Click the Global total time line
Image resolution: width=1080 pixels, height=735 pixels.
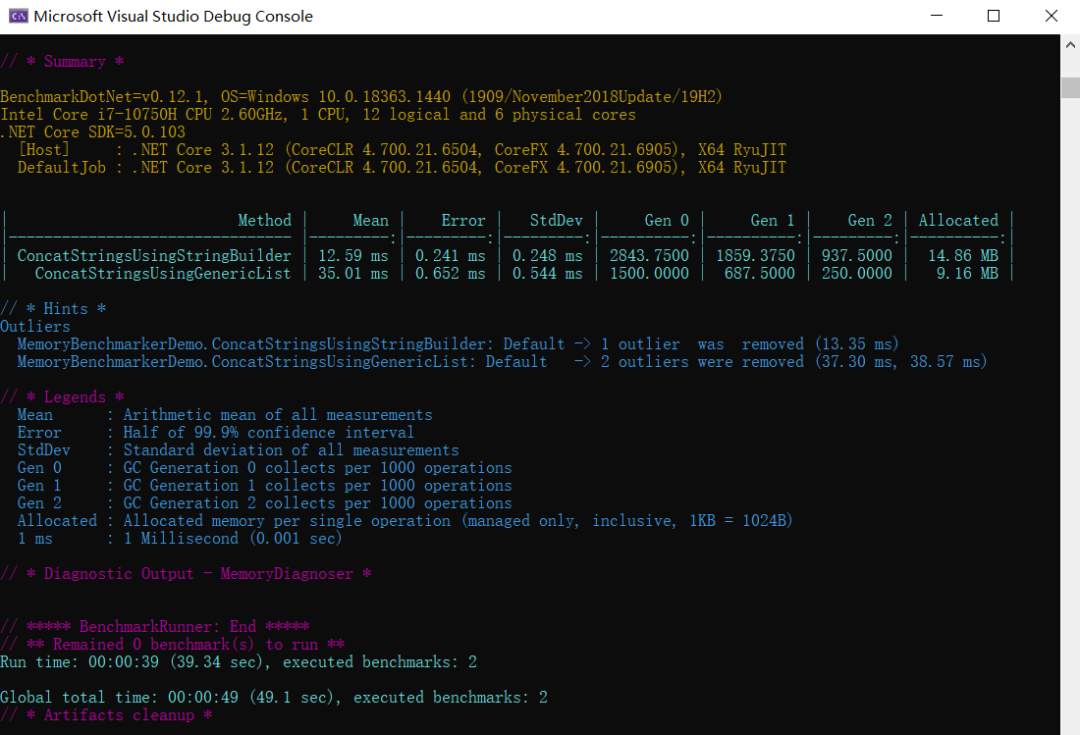coord(276,697)
